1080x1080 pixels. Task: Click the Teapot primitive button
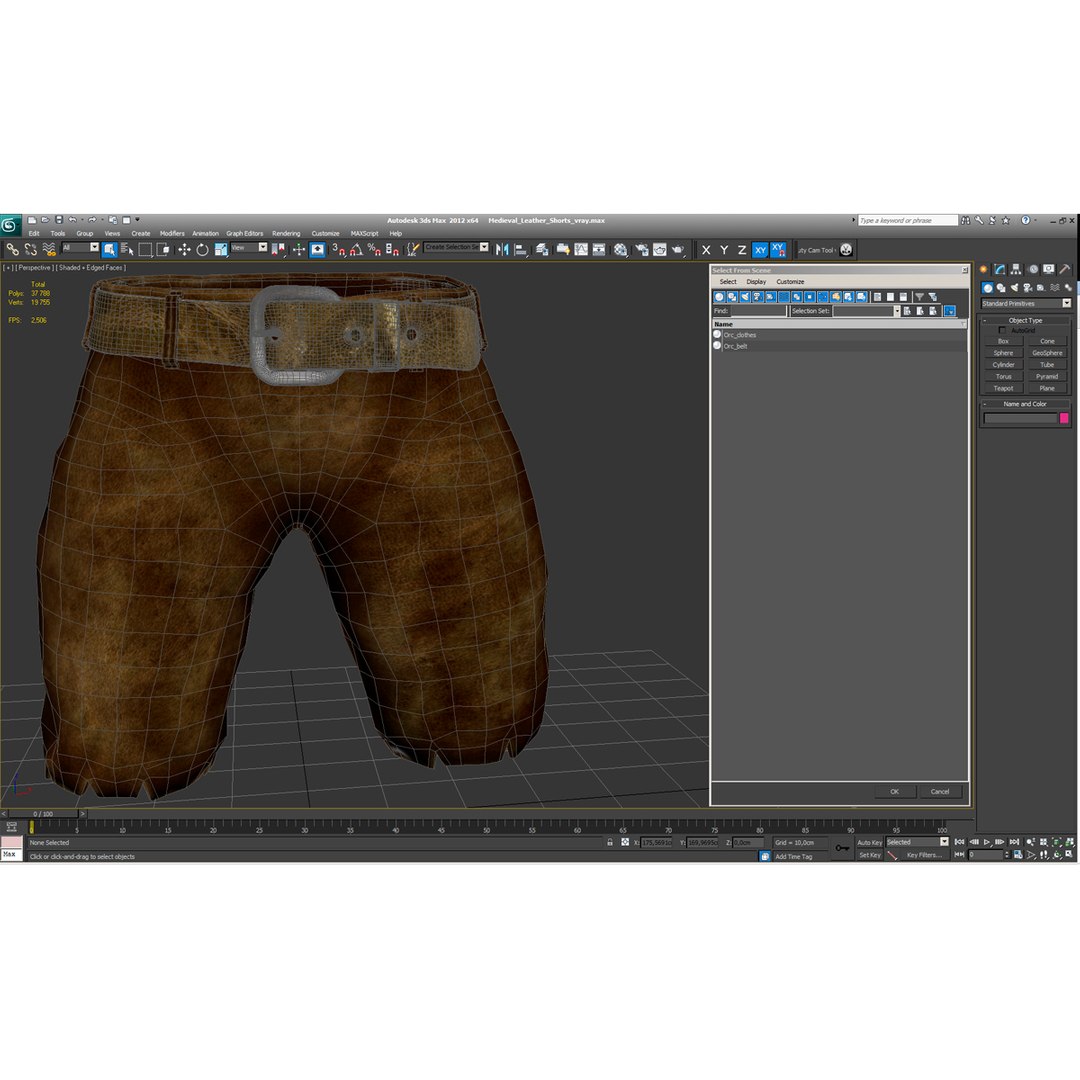coord(1003,388)
